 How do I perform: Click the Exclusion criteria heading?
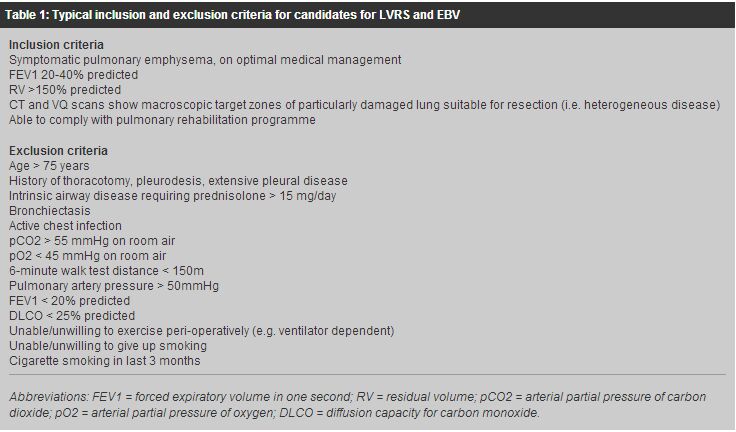tap(58, 151)
